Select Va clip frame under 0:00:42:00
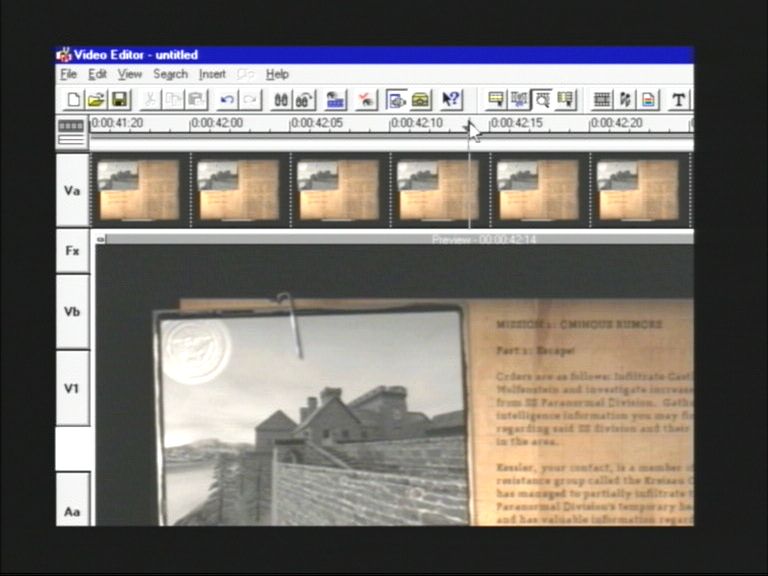 pyautogui.click(x=239, y=190)
